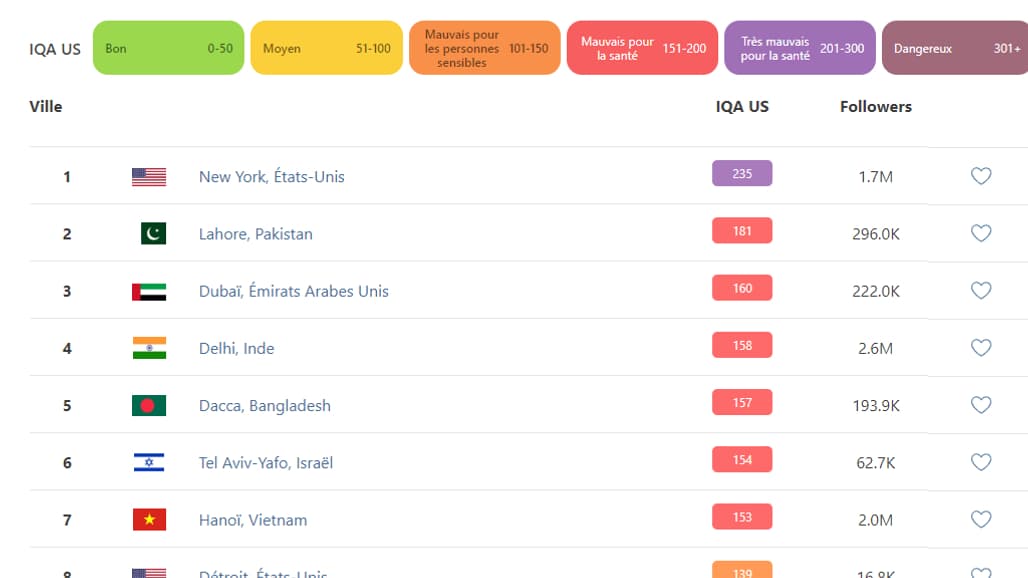Select the Dangereux 301+ legend box
Viewport: 1028px width, 578px height.
[x=955, y=48]
